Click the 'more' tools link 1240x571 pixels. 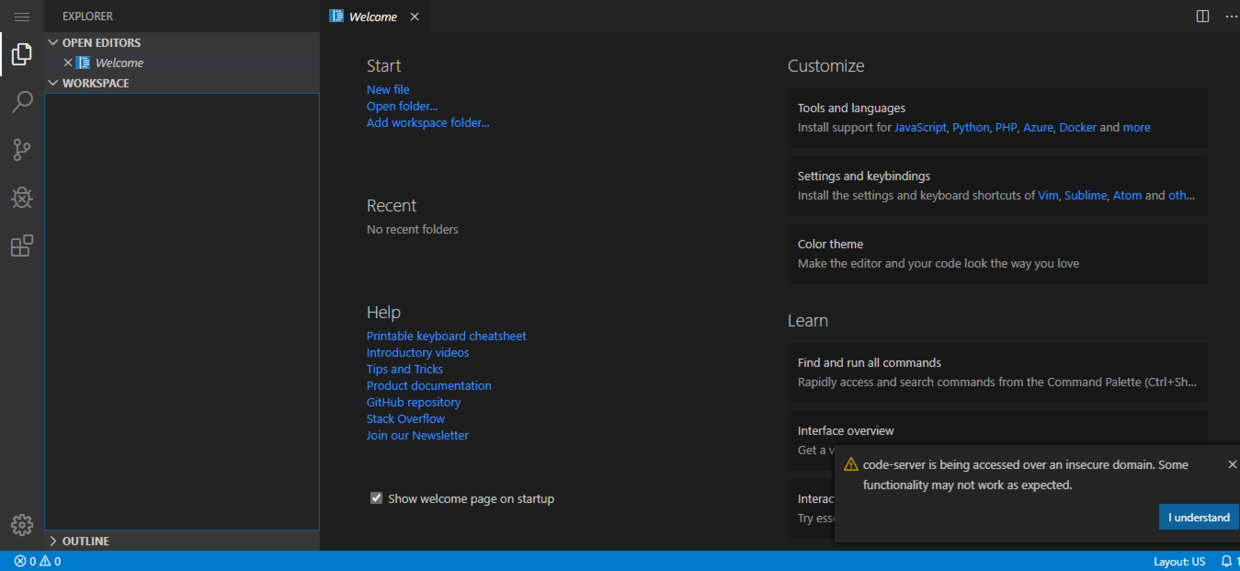point(1137,128)
